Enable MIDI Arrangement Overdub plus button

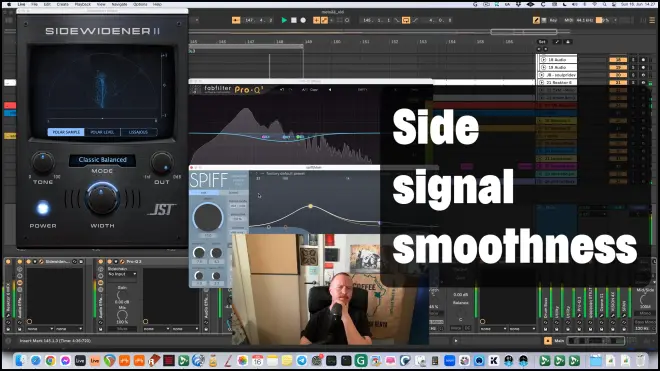316,20
